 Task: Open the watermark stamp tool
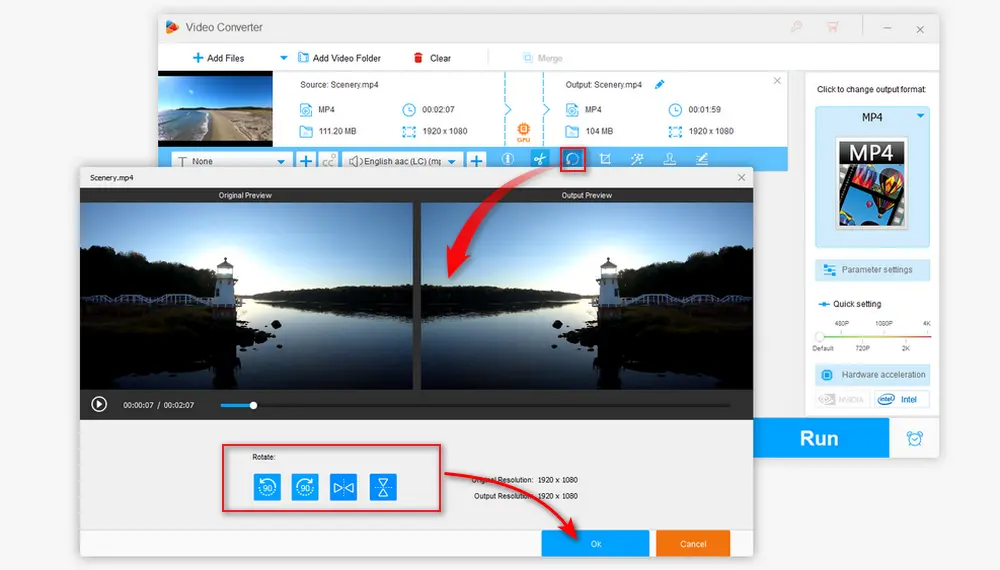pos(669,159)
